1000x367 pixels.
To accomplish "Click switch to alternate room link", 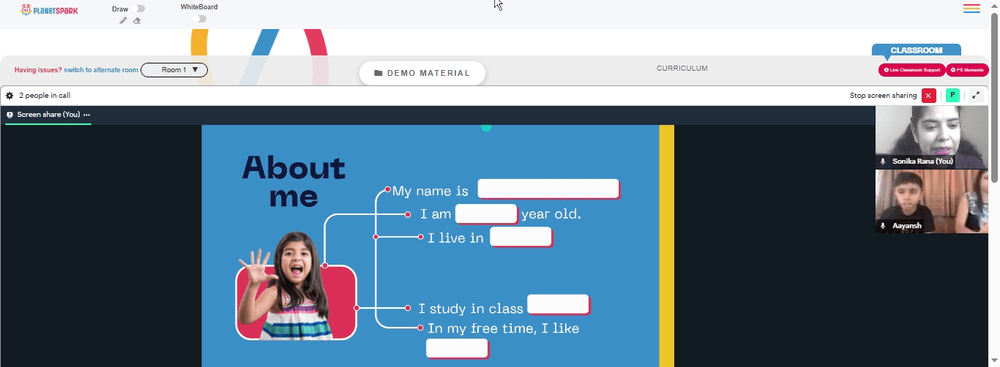I will [x=101, y=70].
